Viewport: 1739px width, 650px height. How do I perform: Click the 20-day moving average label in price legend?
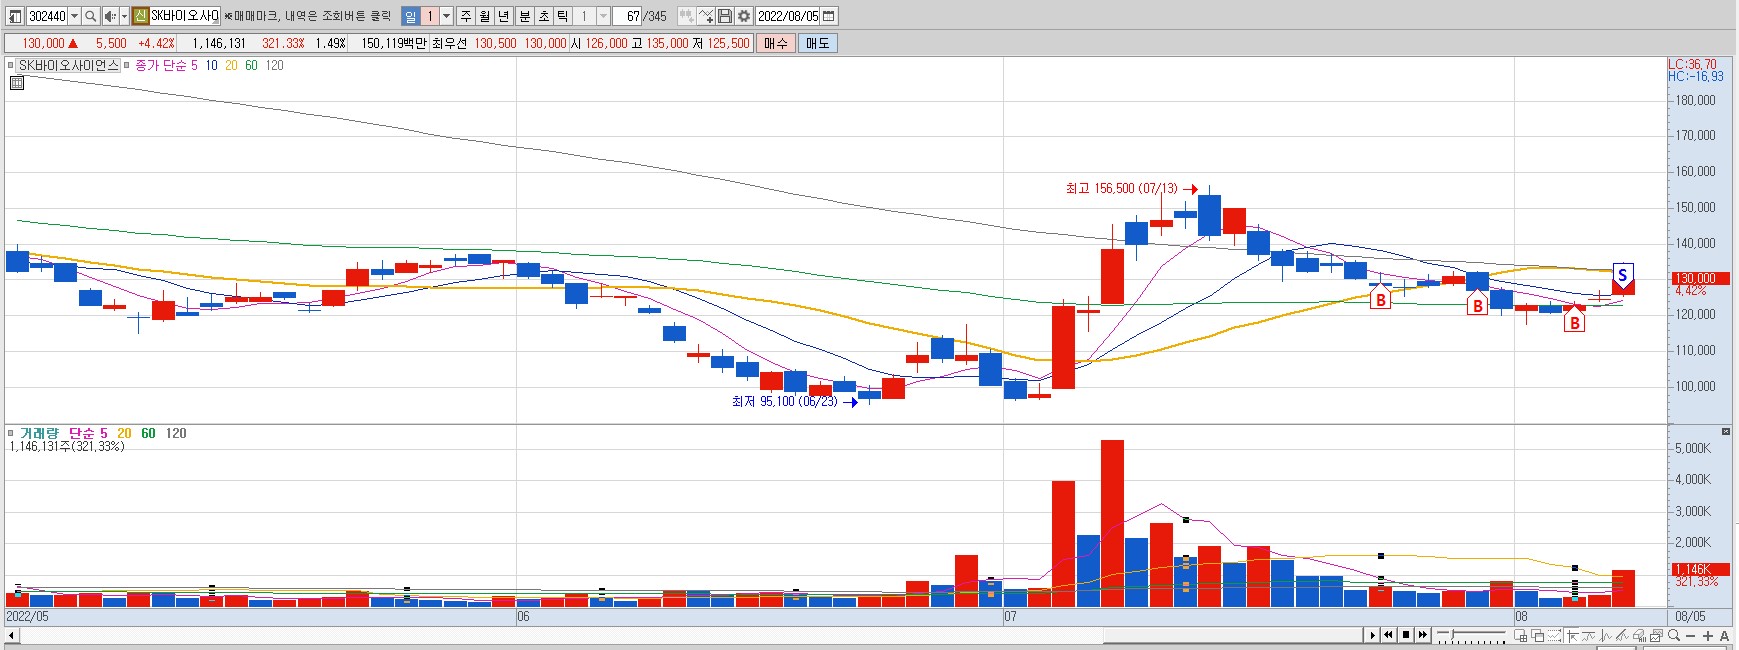pos(231,65)
